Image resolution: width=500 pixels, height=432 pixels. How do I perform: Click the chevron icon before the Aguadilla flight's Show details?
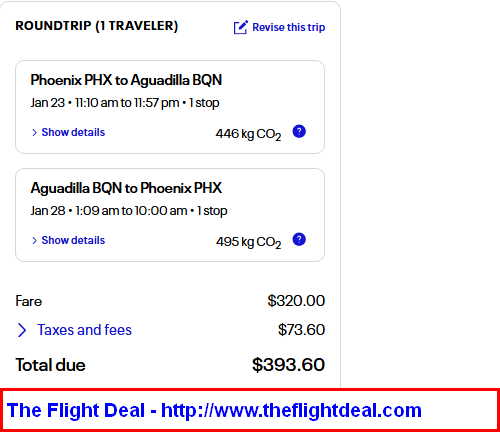[x=34, y=240]
